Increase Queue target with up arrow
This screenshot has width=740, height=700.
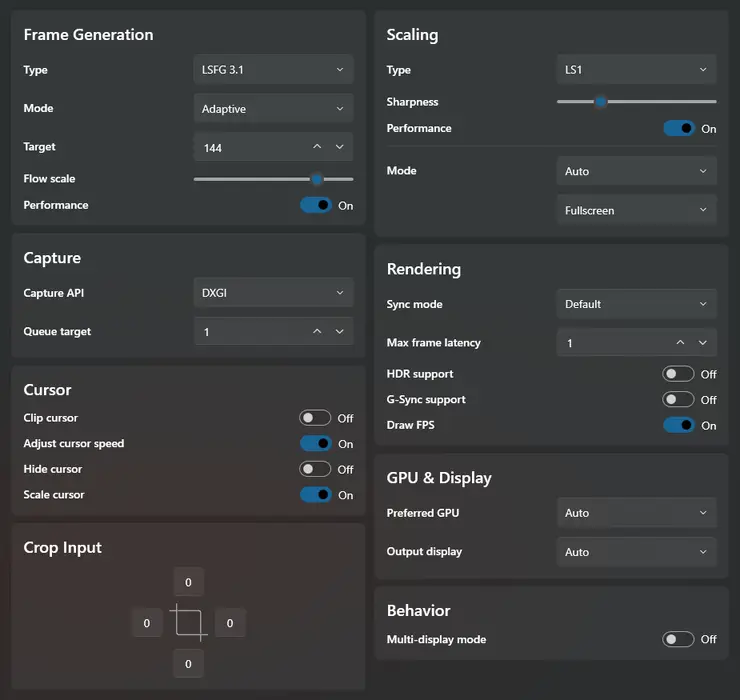tap(317, 331)
